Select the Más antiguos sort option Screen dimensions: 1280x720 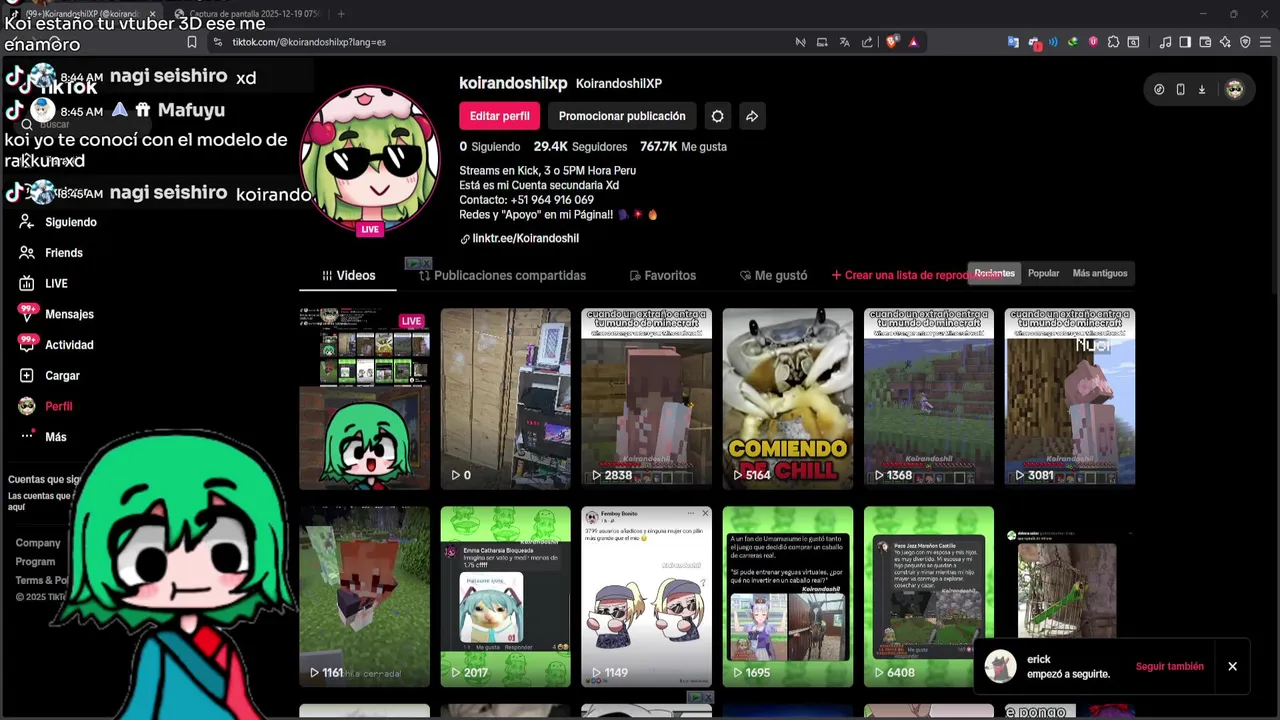(x=1100, y=273)
